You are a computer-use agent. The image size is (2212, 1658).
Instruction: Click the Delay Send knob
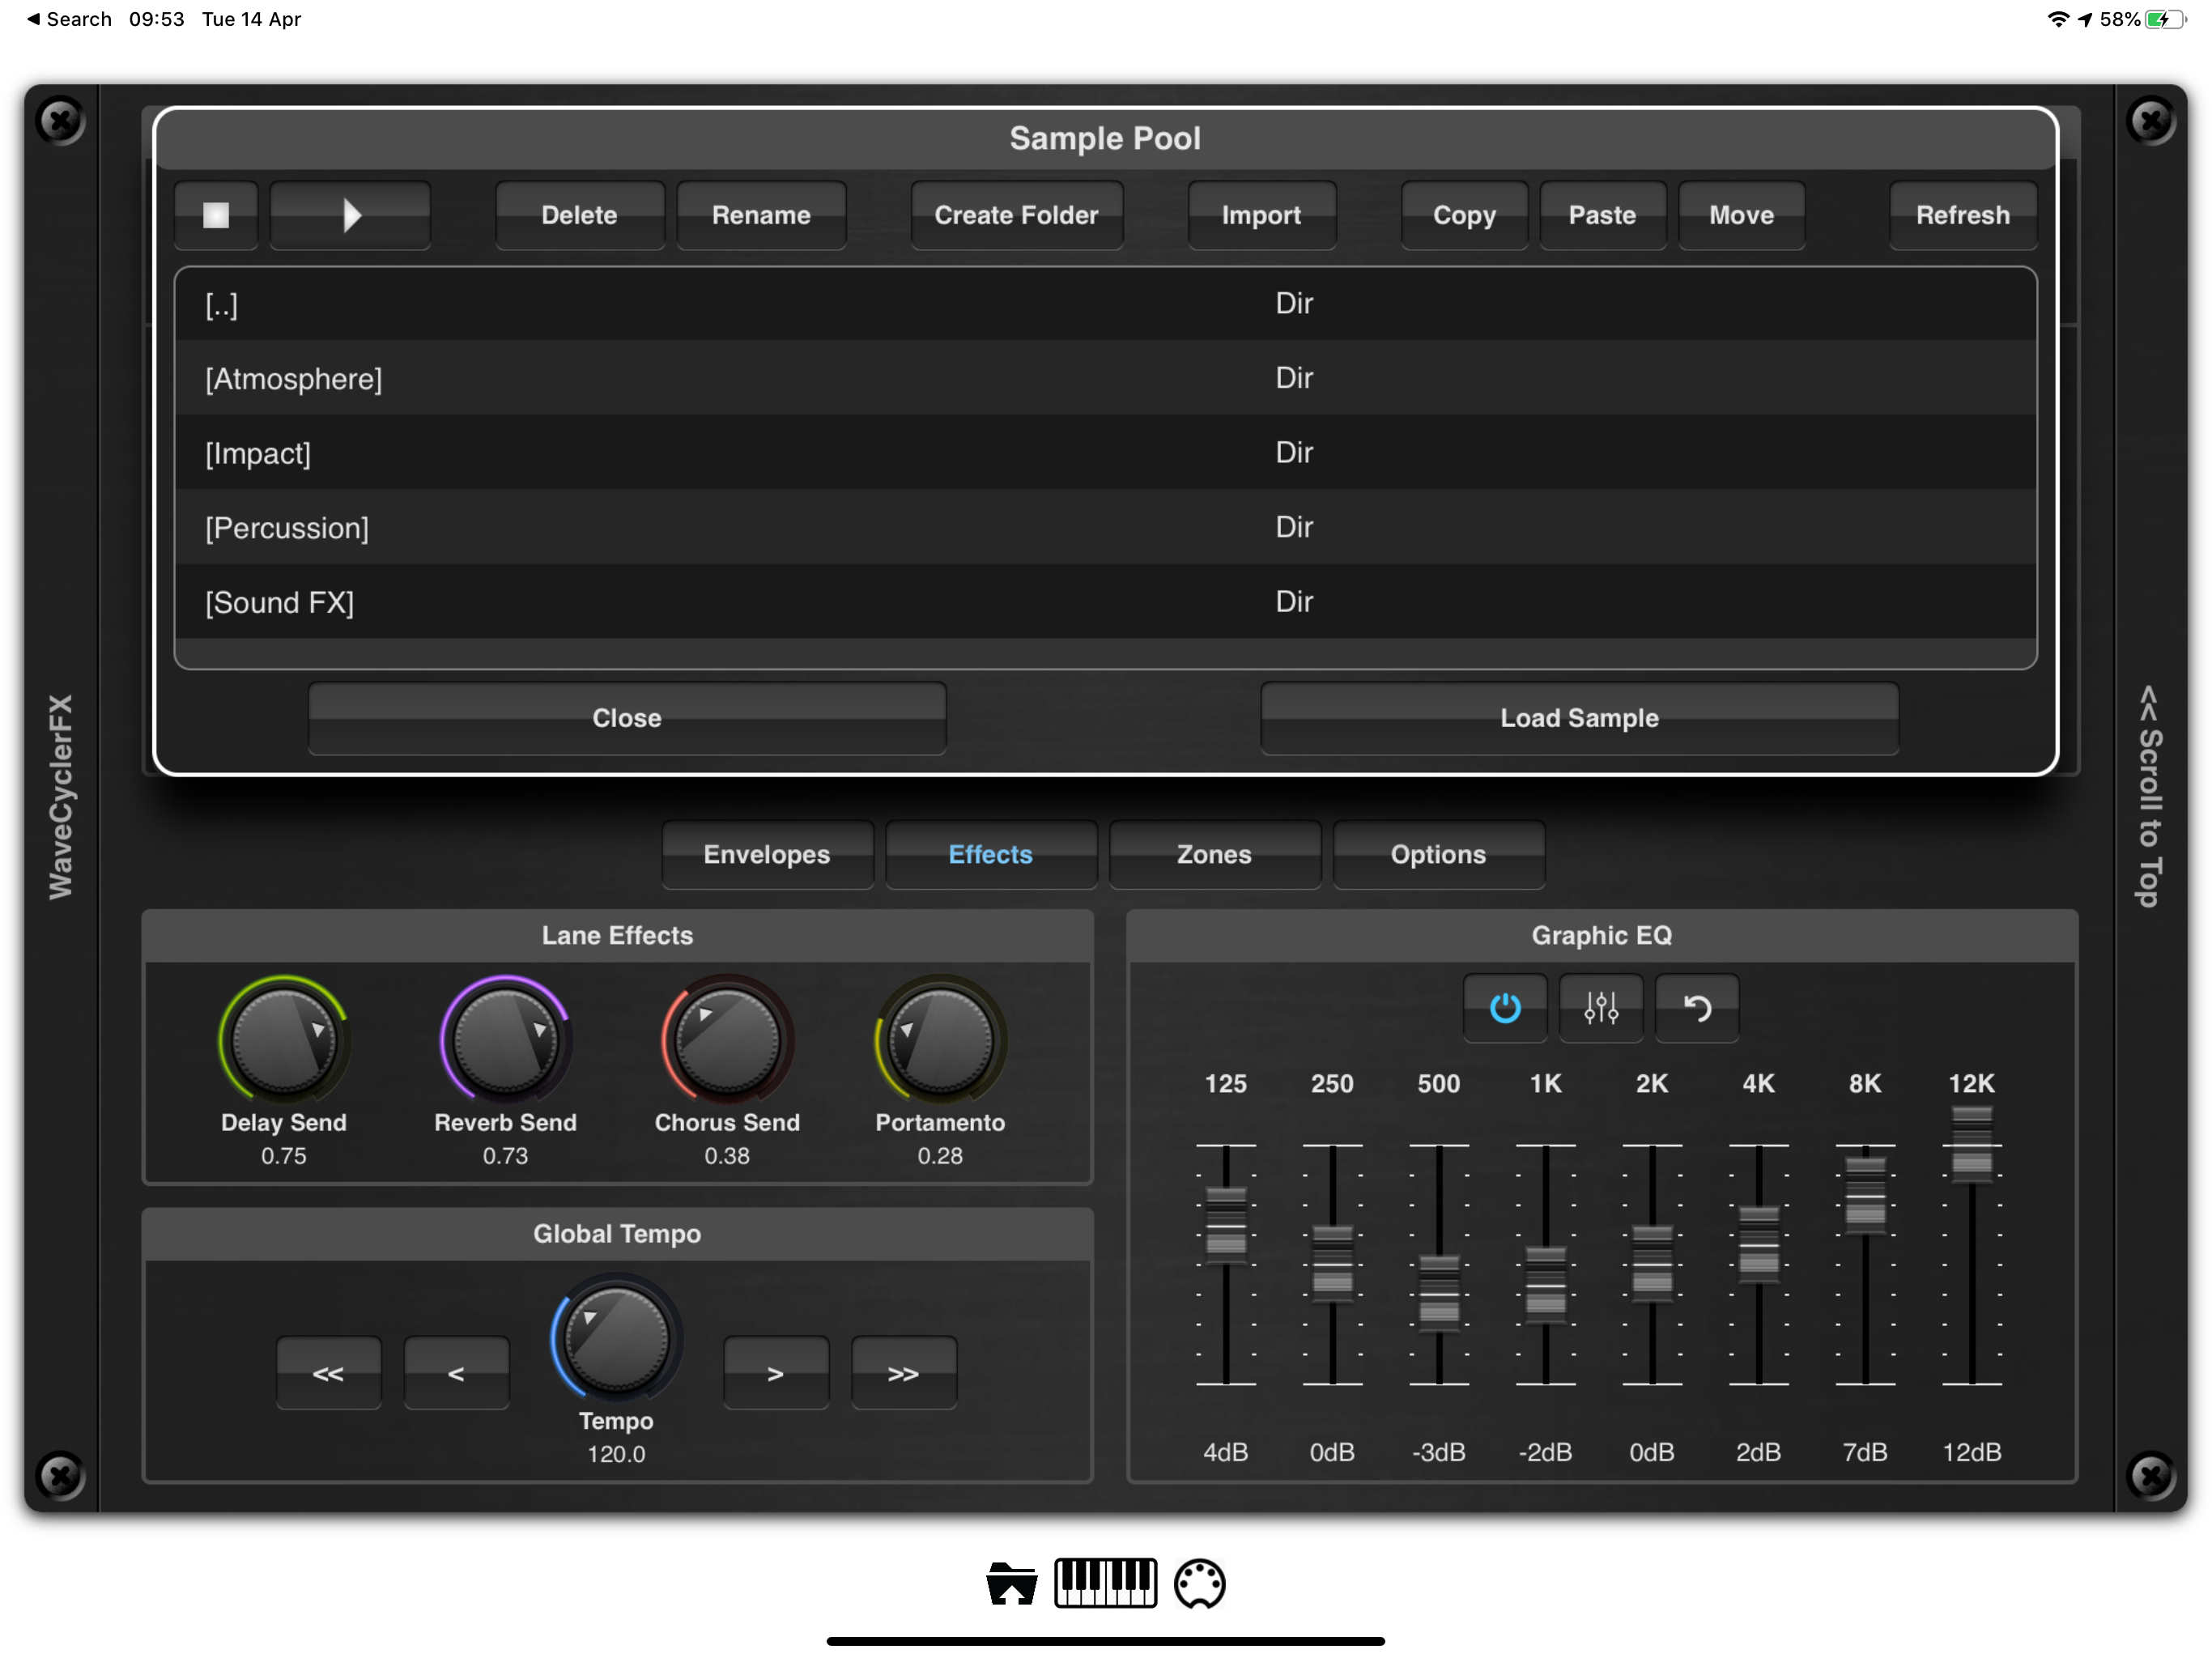[284, 1042]
